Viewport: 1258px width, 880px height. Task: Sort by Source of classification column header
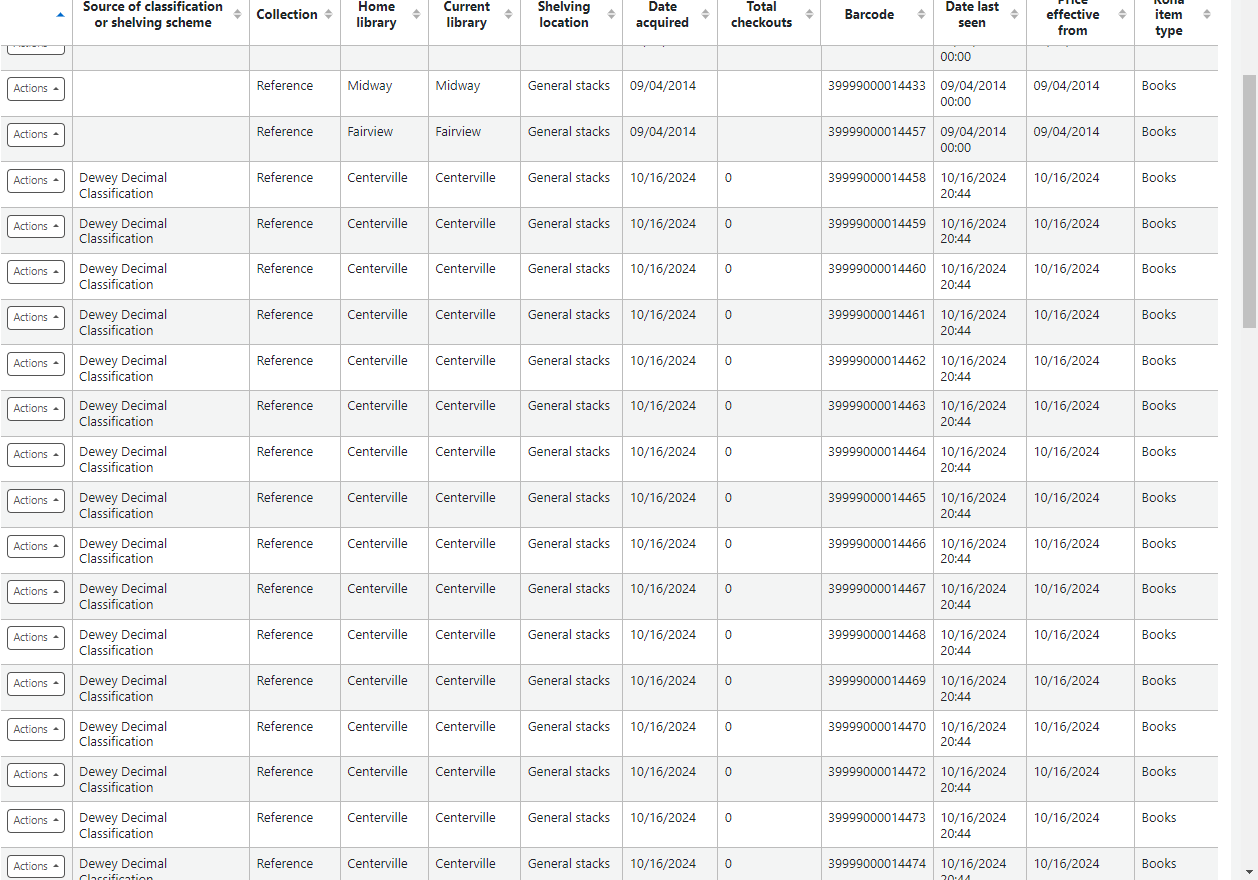[153, 15]
